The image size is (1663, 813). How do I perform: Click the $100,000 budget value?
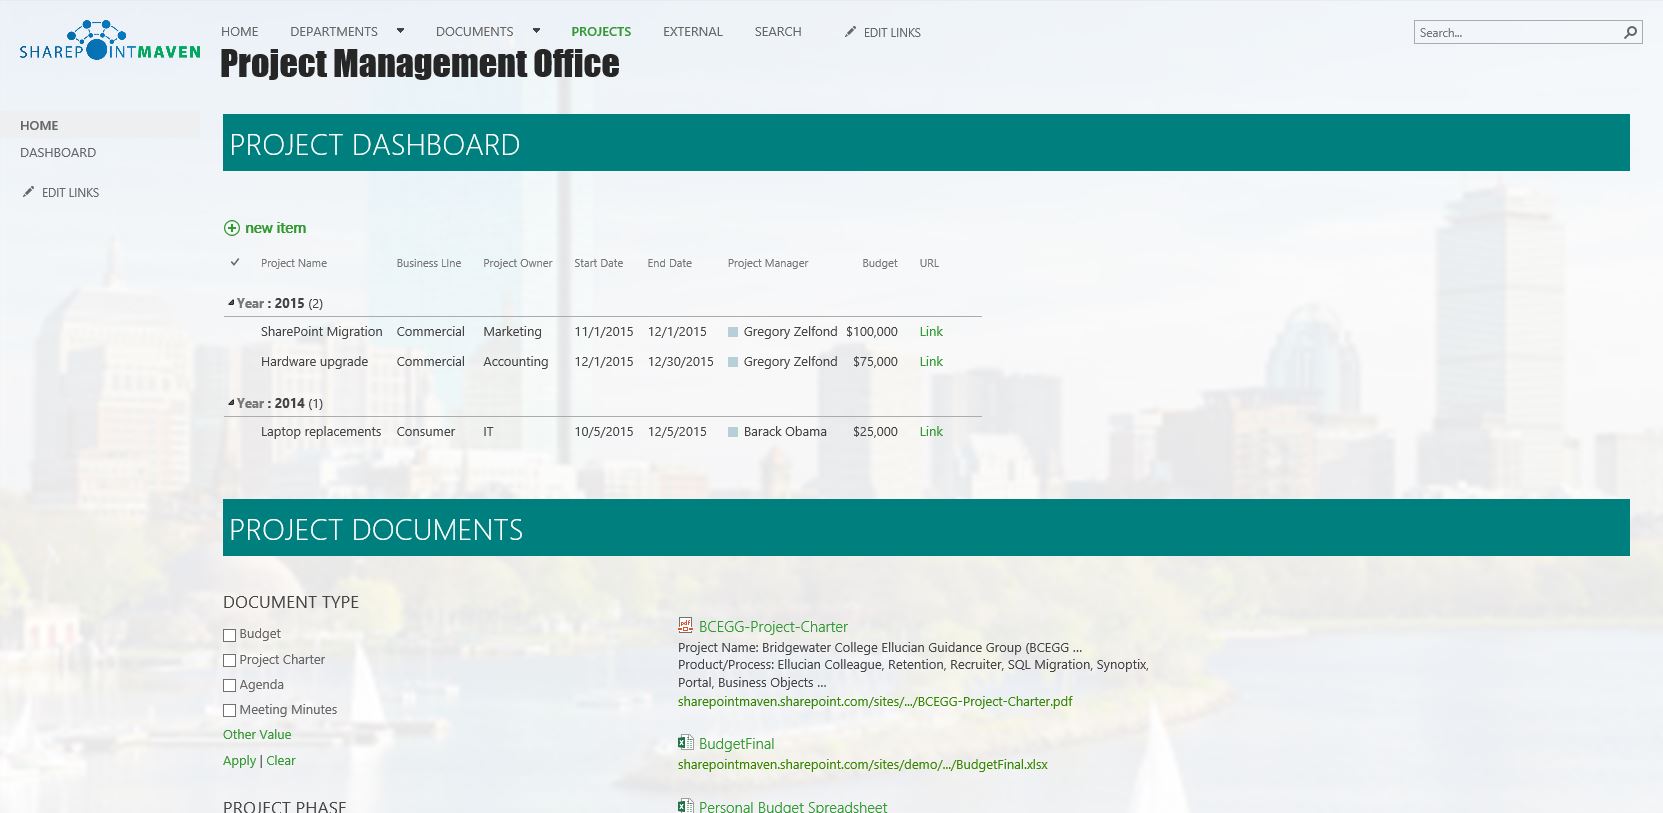click(x=872, y=332)
